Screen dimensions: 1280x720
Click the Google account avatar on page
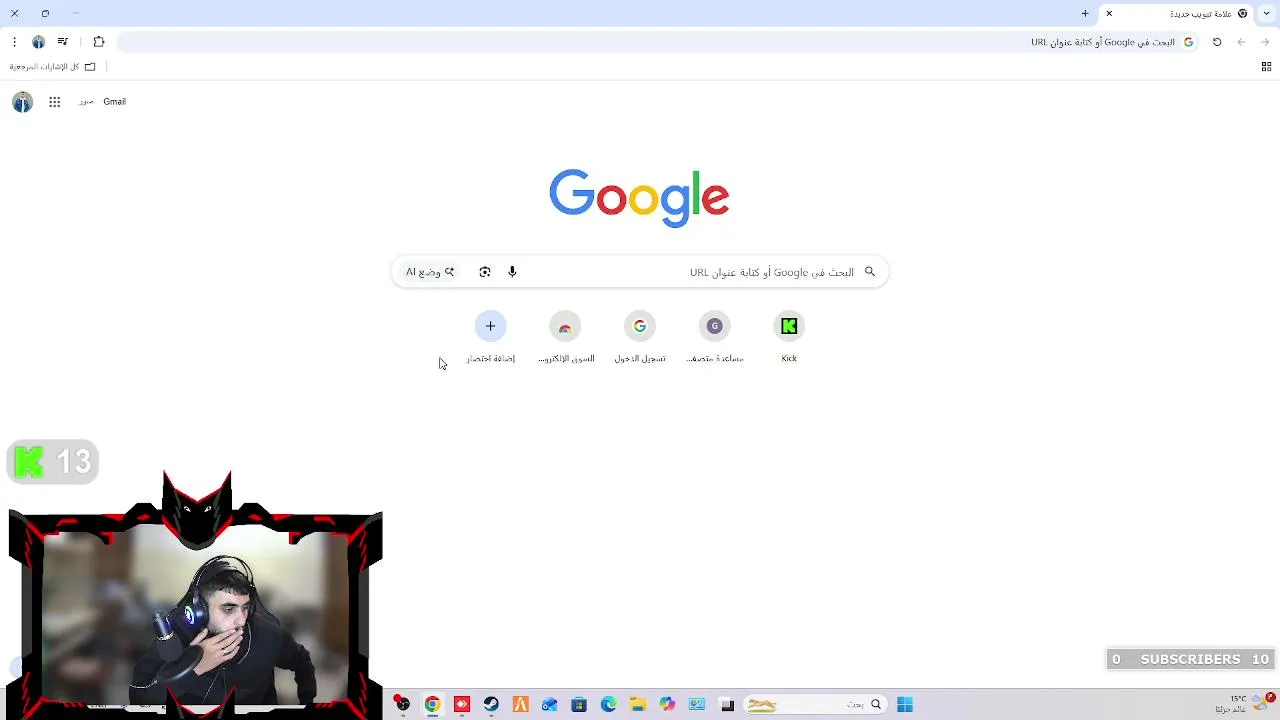click(22, 102)
